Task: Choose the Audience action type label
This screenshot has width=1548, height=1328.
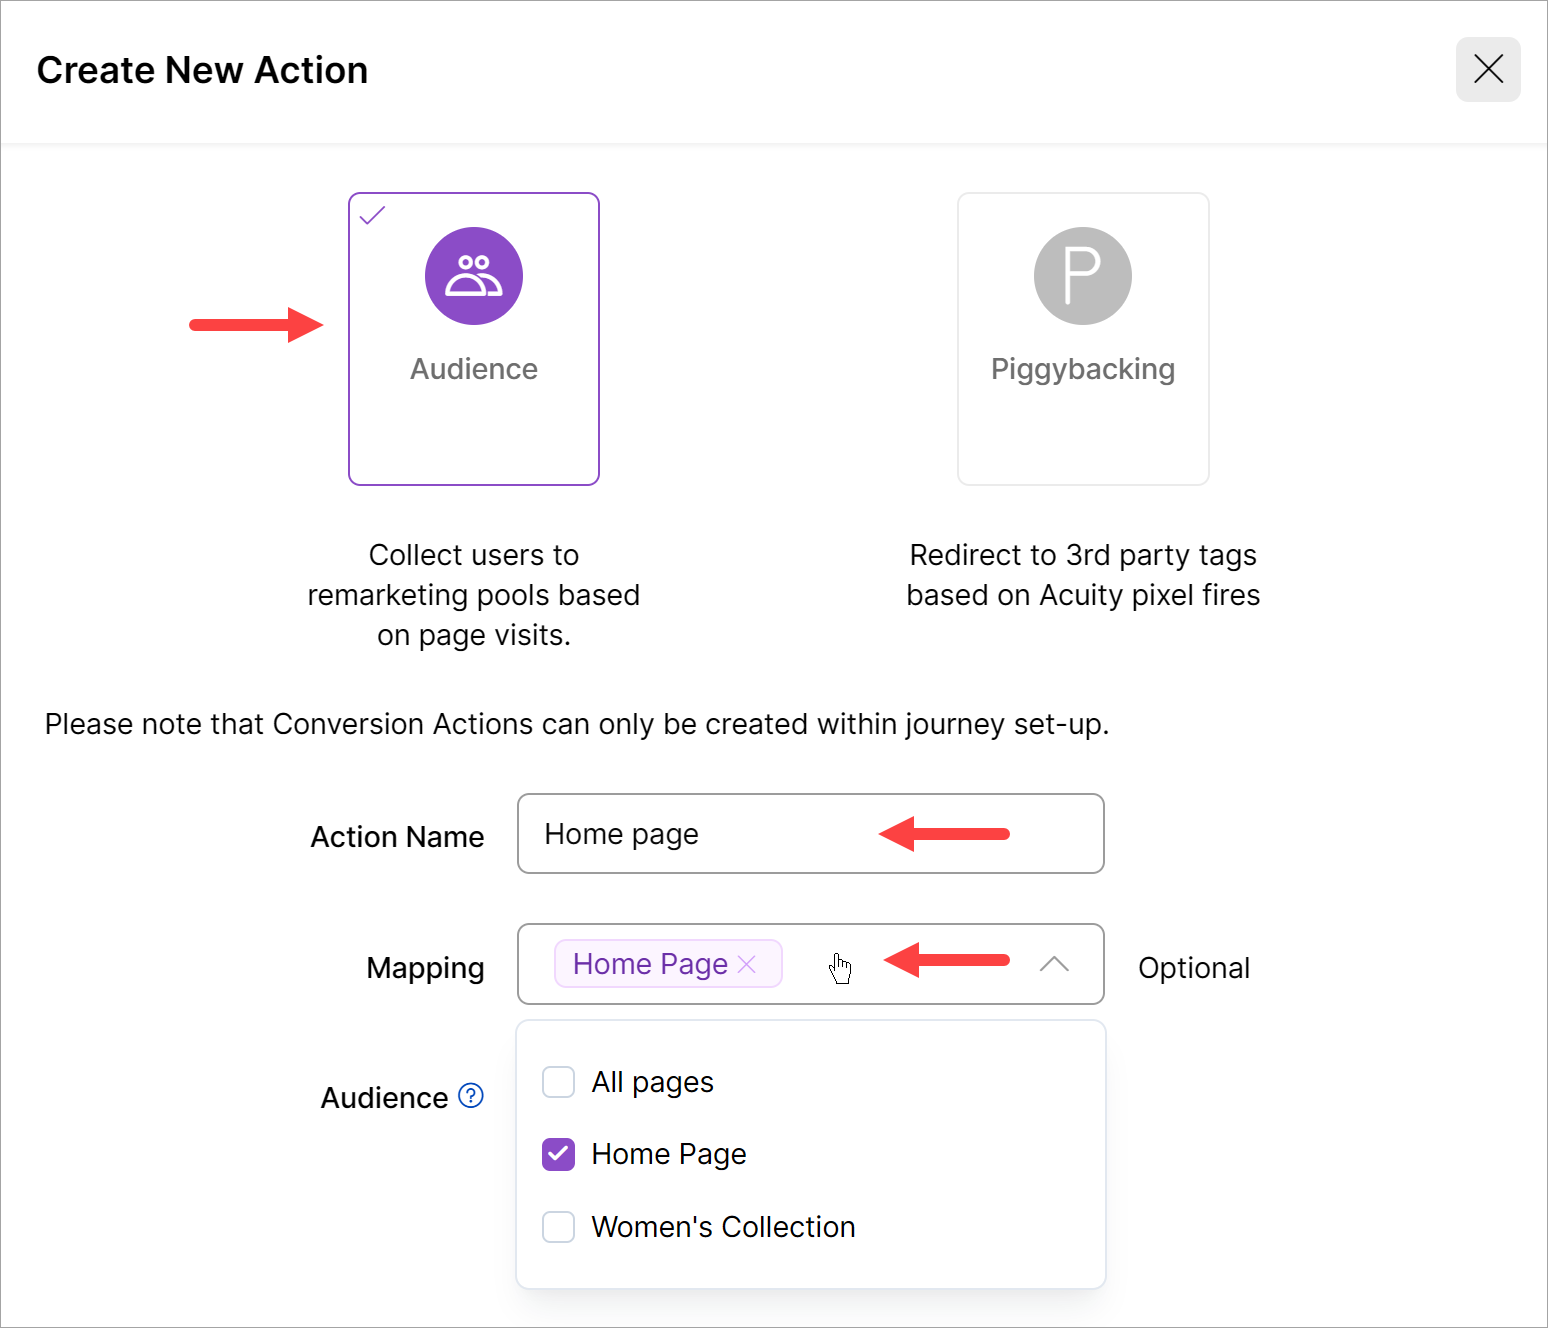Action: (473, 369)
